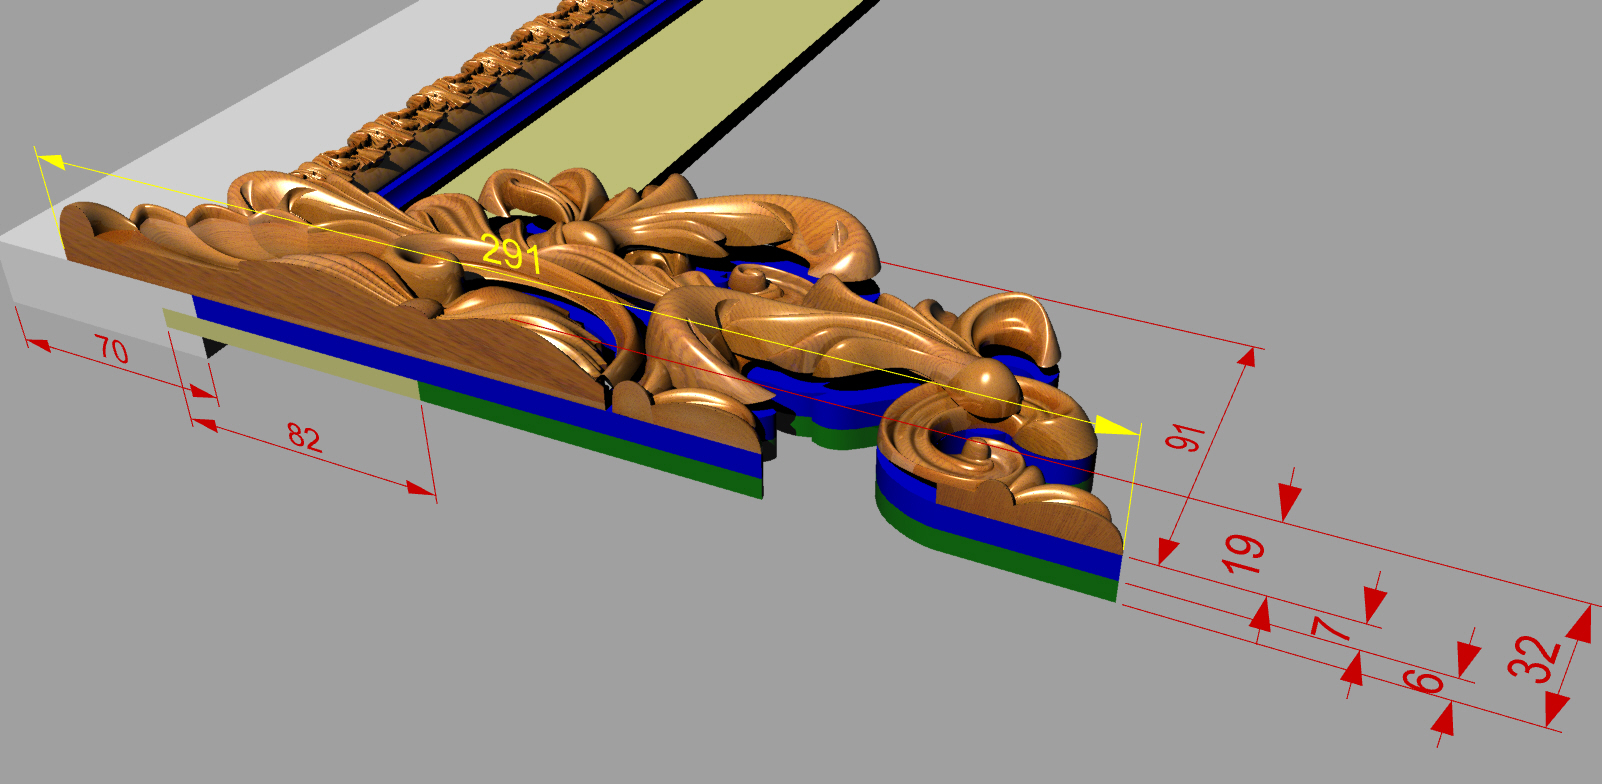Click the 32 dimension value
This screenshot has height=784, width=1602.
pyautogui.click(x=1535, y=656)
